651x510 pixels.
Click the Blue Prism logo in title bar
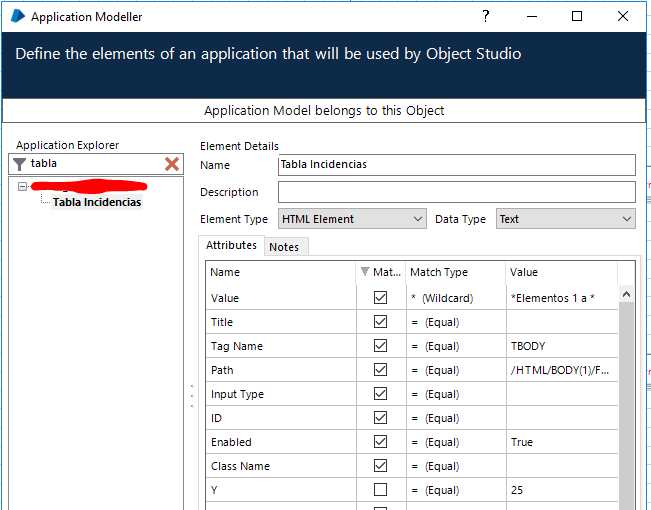(x=17, y=16)
